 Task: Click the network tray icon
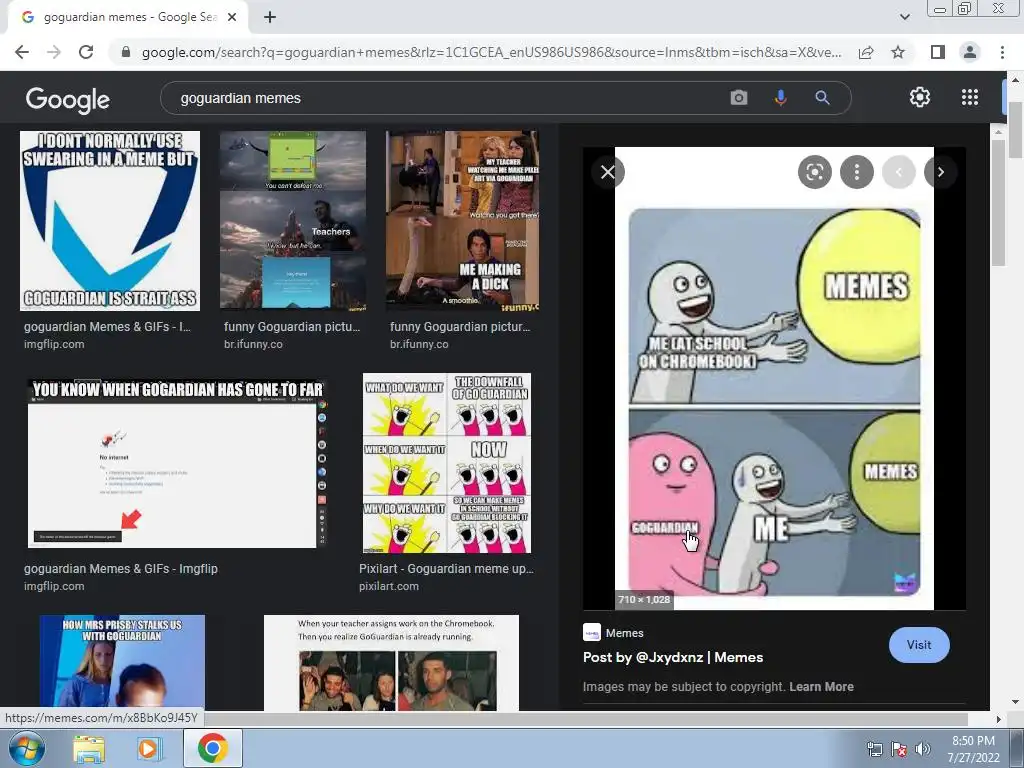pyautogui.click(x=874, y=749)
